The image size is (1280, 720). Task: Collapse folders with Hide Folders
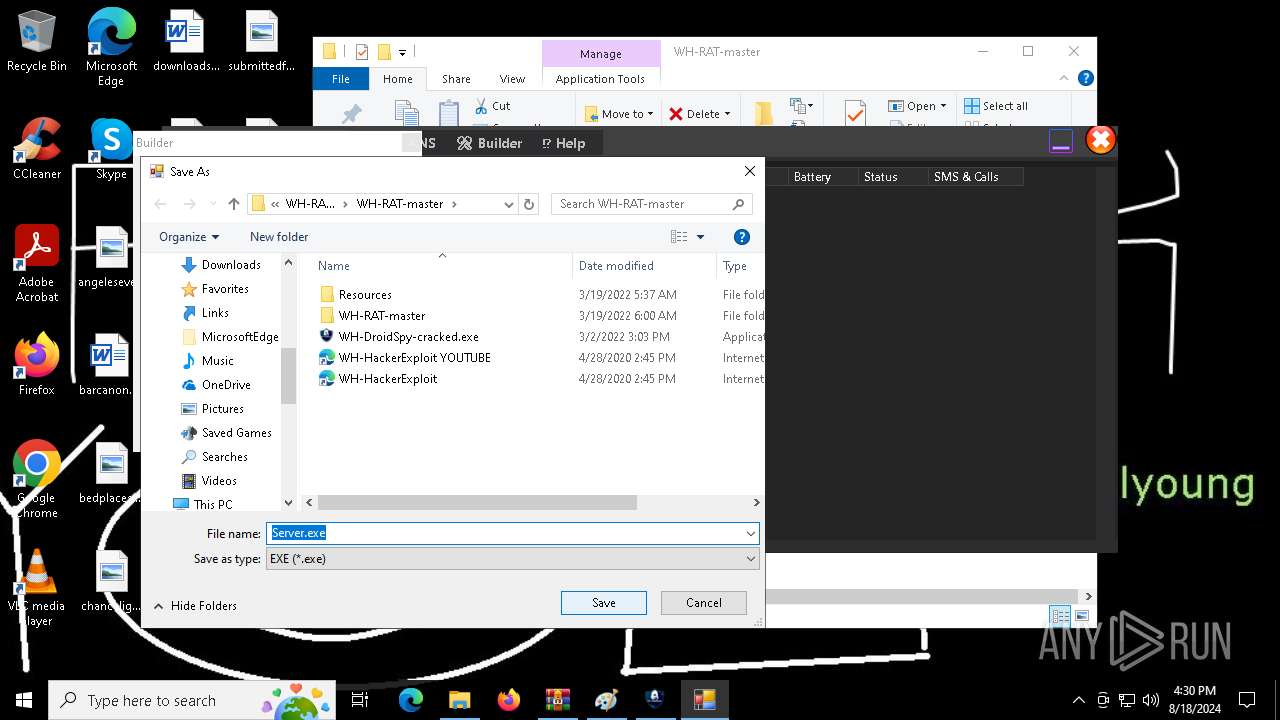195,606
